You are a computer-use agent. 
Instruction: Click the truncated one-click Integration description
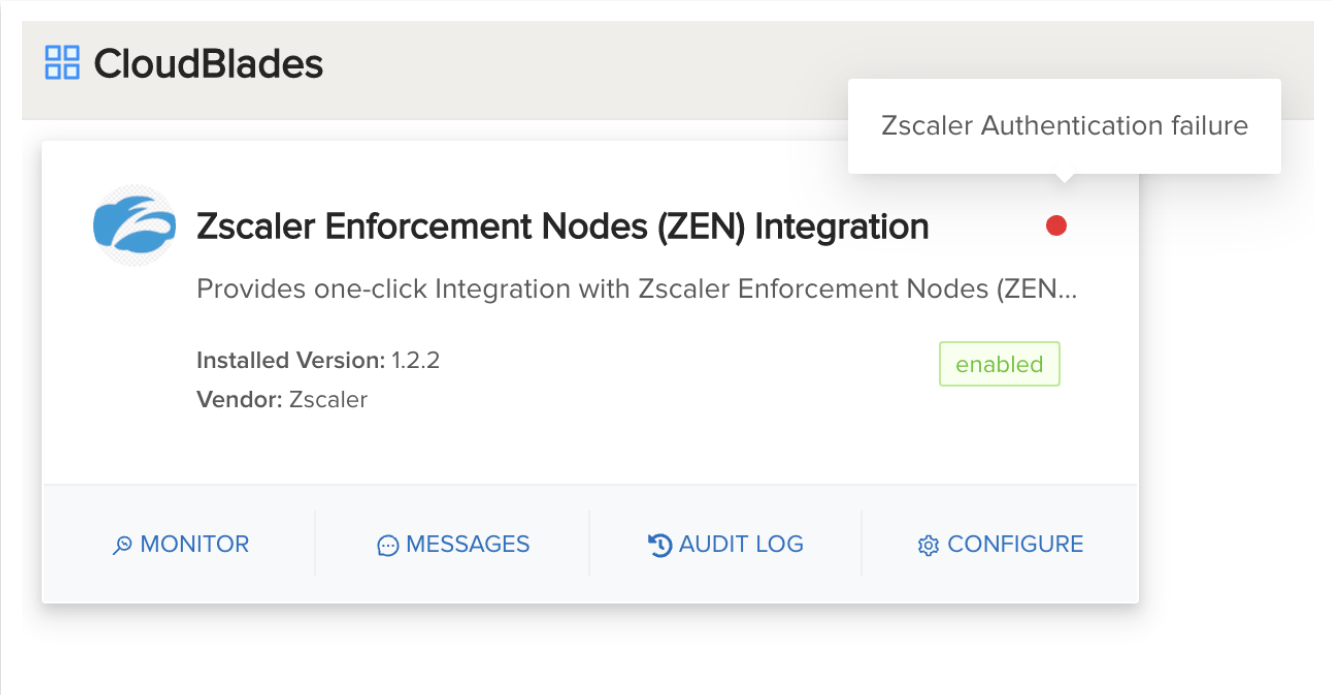pyautogui.click(x=636, y=290)
